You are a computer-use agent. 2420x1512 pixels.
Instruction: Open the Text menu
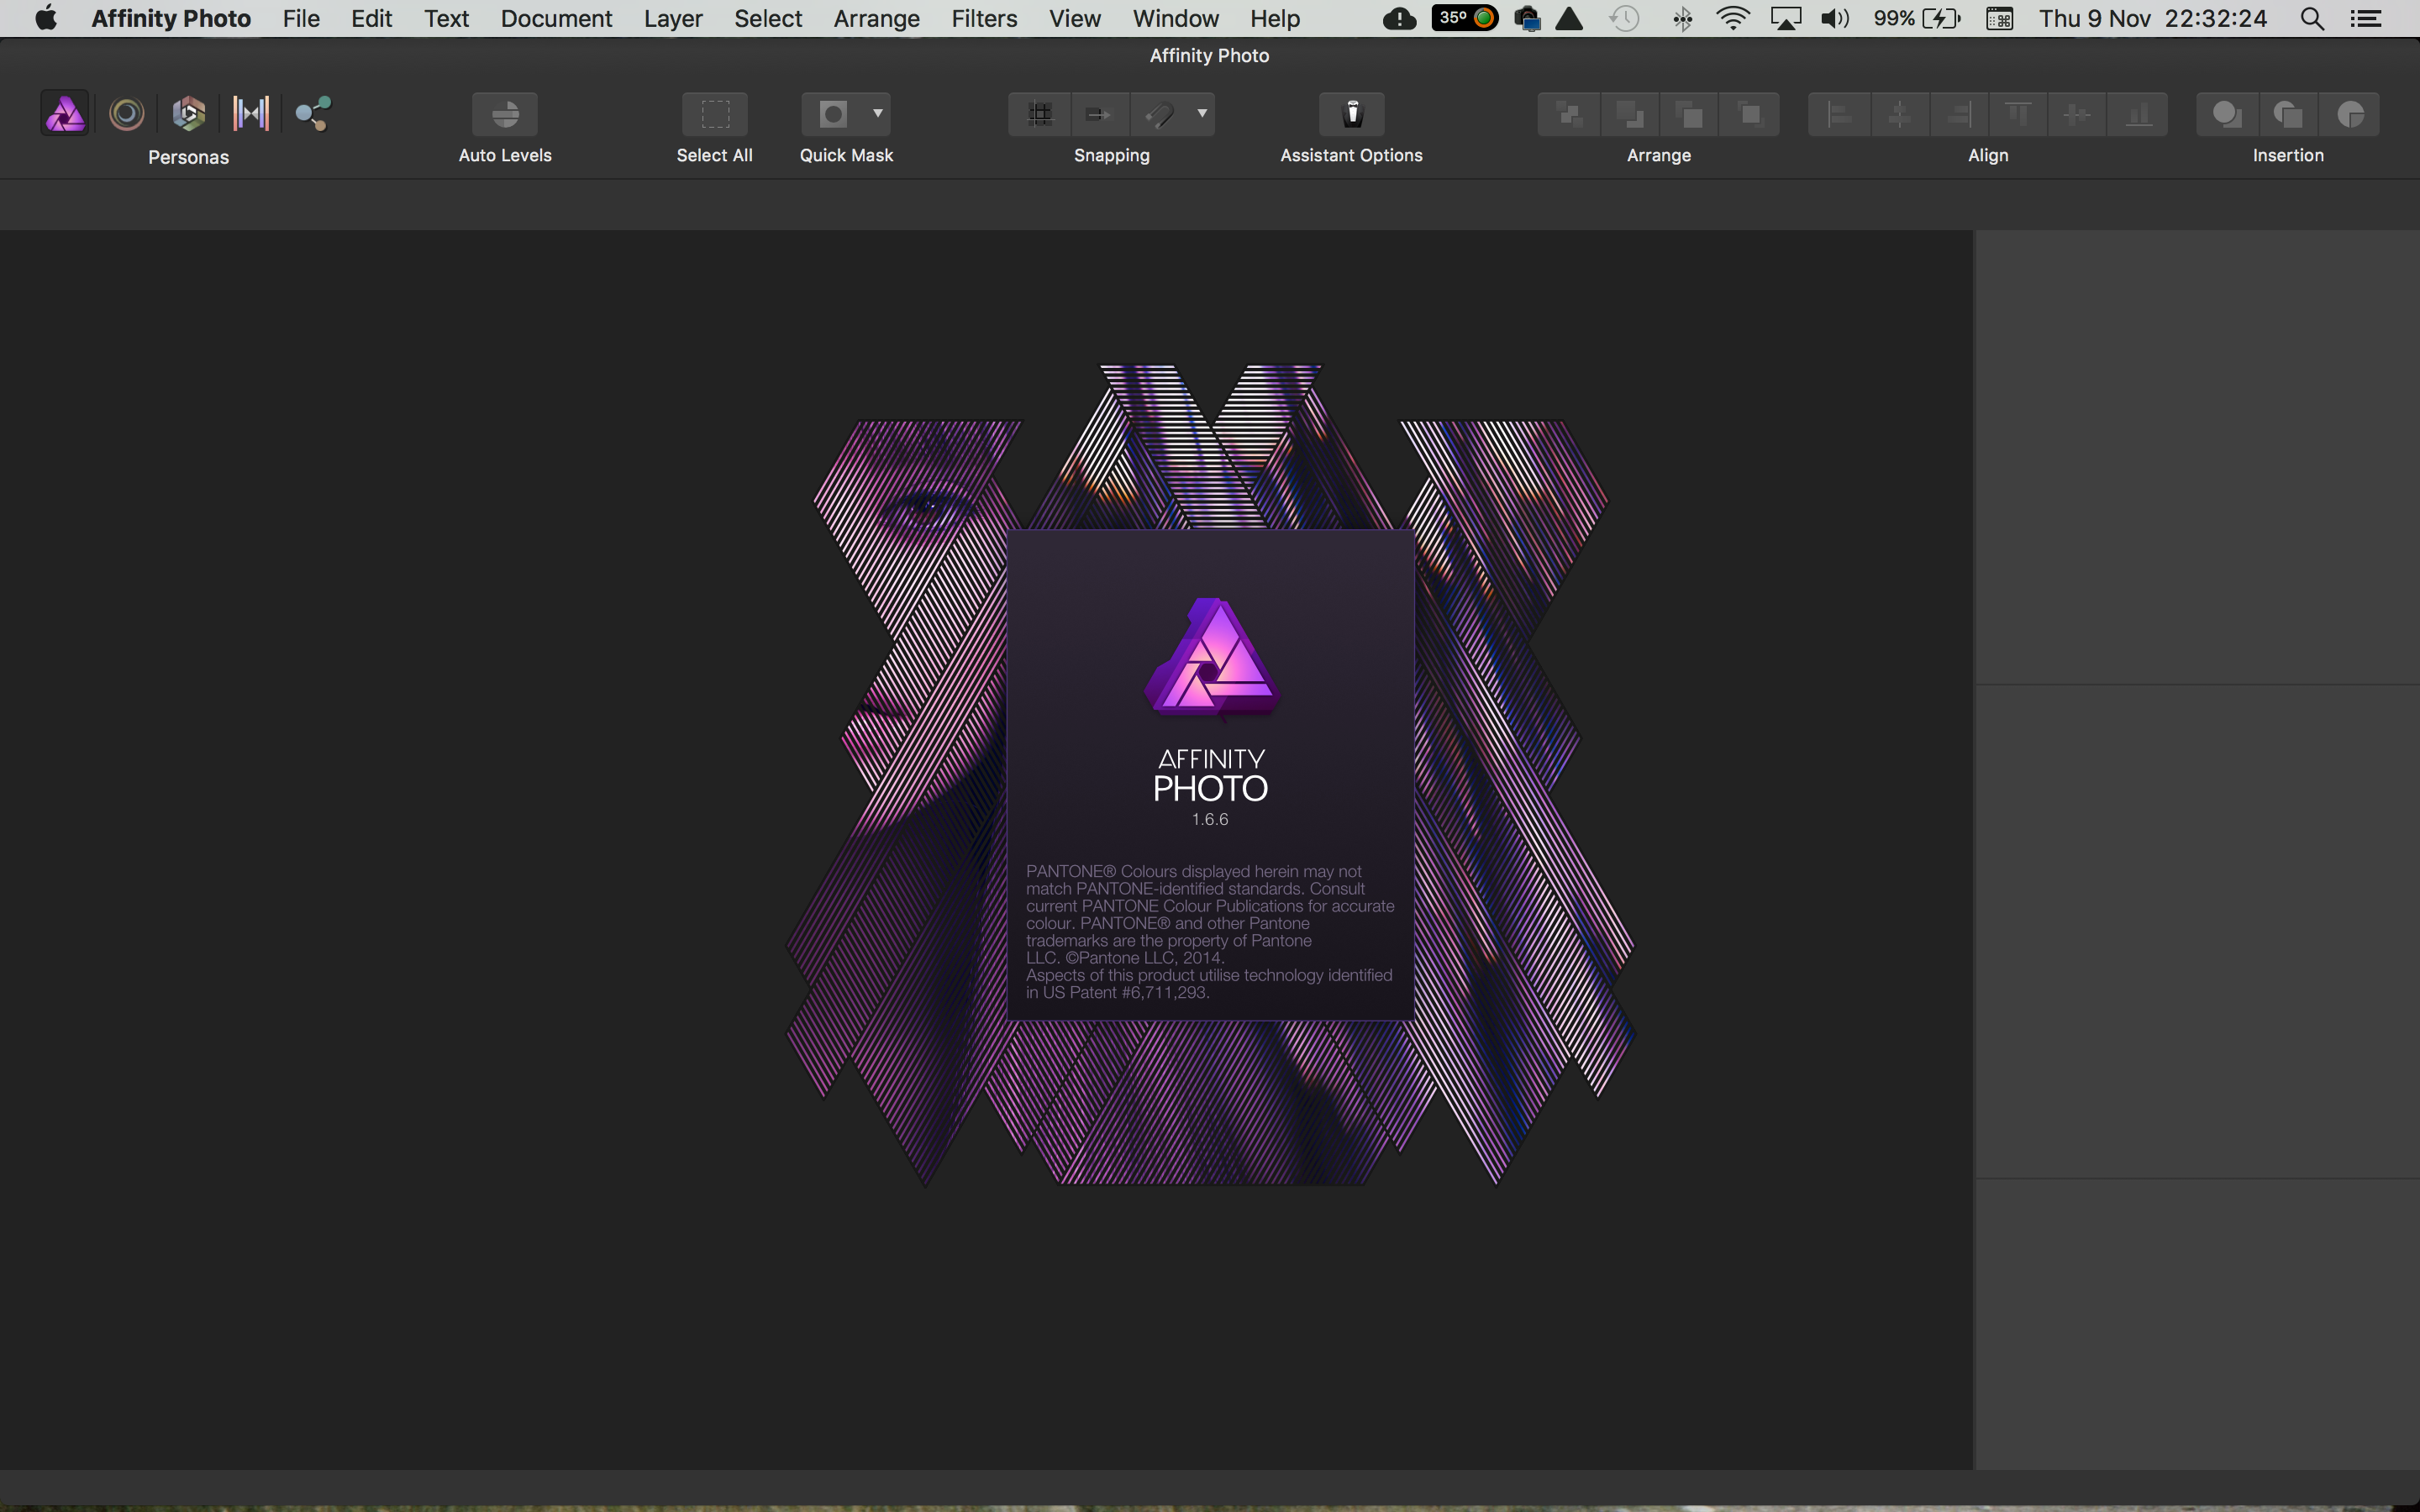click(446, 18)
